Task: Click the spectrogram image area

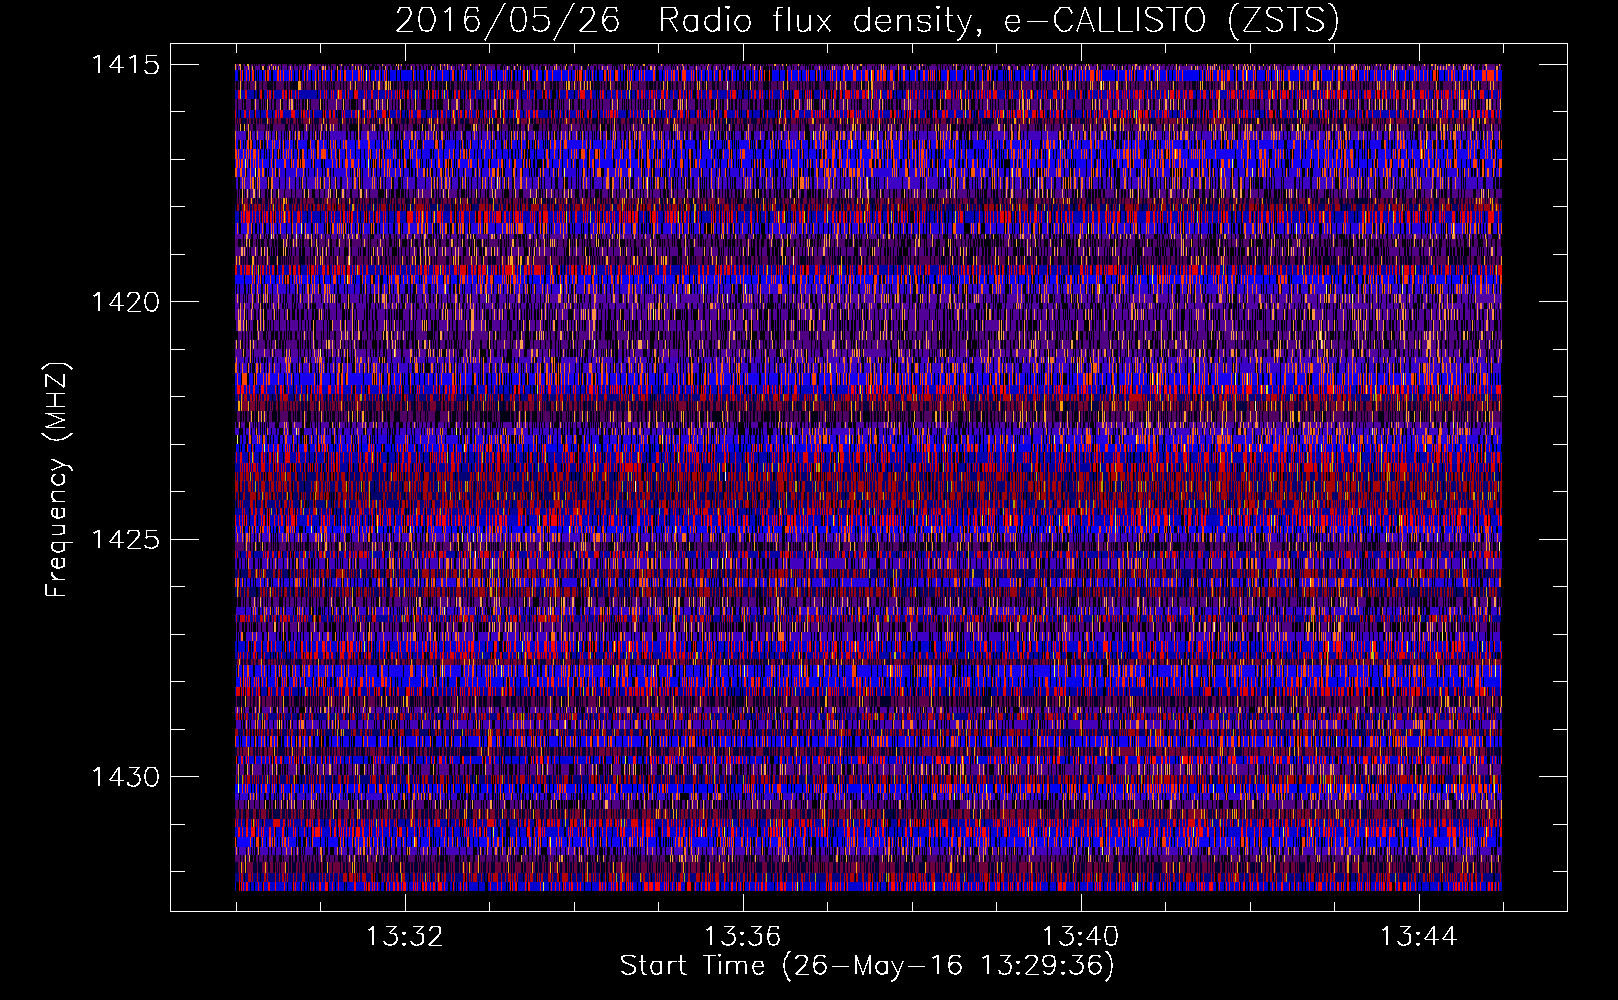Action: pyautogui.click(x=868, y=477)
